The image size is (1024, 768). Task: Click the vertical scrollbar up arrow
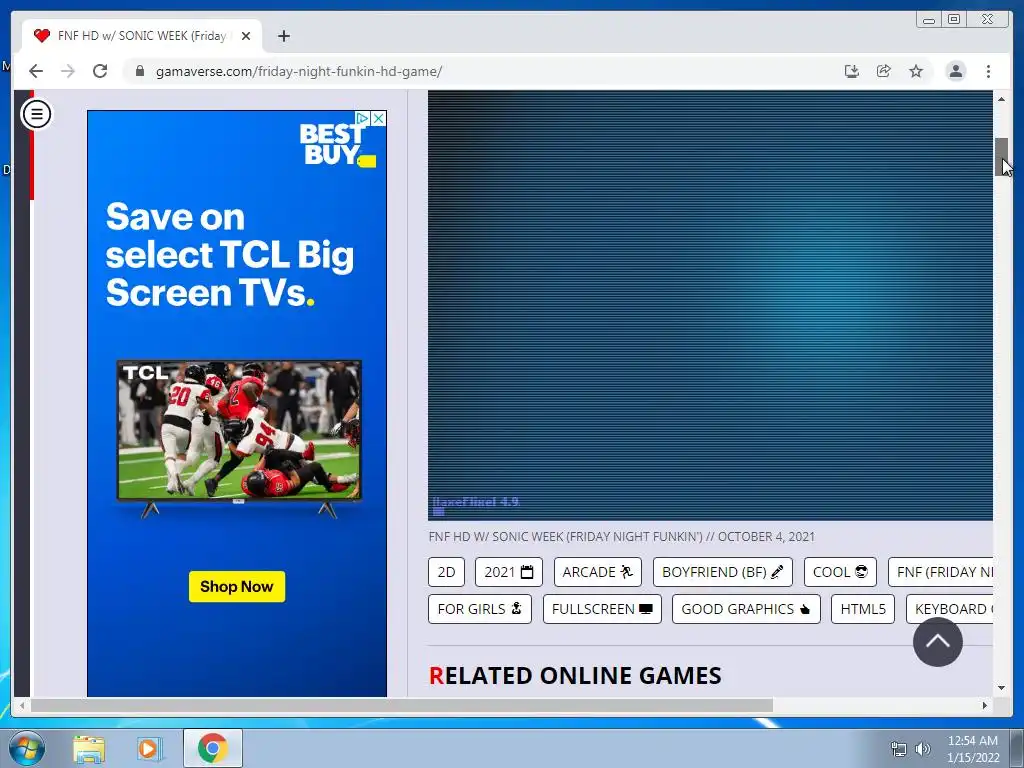pyautogui.click(x=1001, y=99)
